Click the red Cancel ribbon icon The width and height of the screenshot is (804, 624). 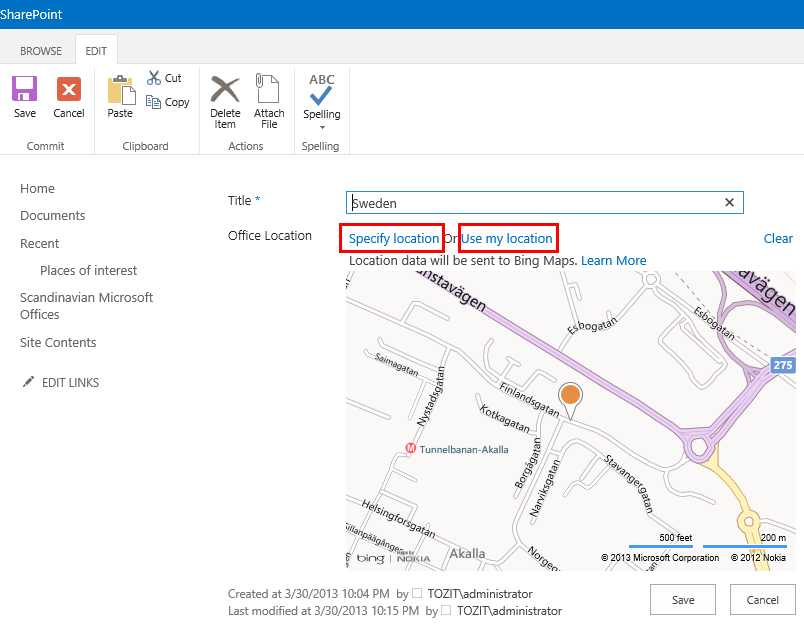click(69, 89)
